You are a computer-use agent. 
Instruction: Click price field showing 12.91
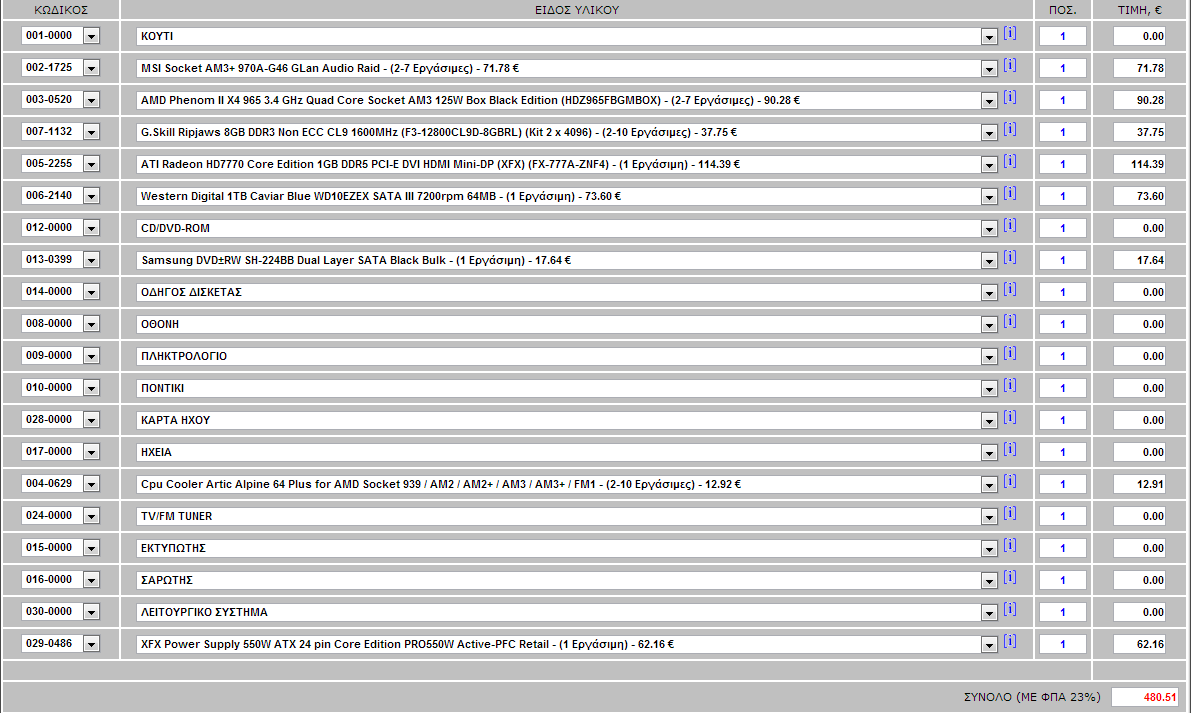tap(1139, 484)
